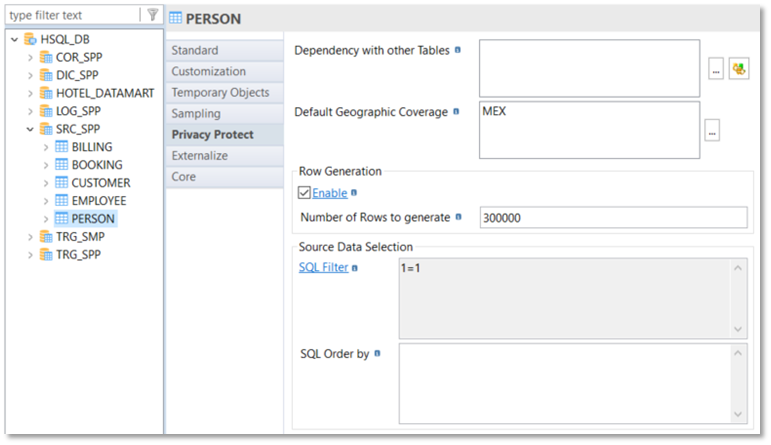
Task: Click info icon next to Enable link
Action: pyautogui.click(x=354, y=193)
